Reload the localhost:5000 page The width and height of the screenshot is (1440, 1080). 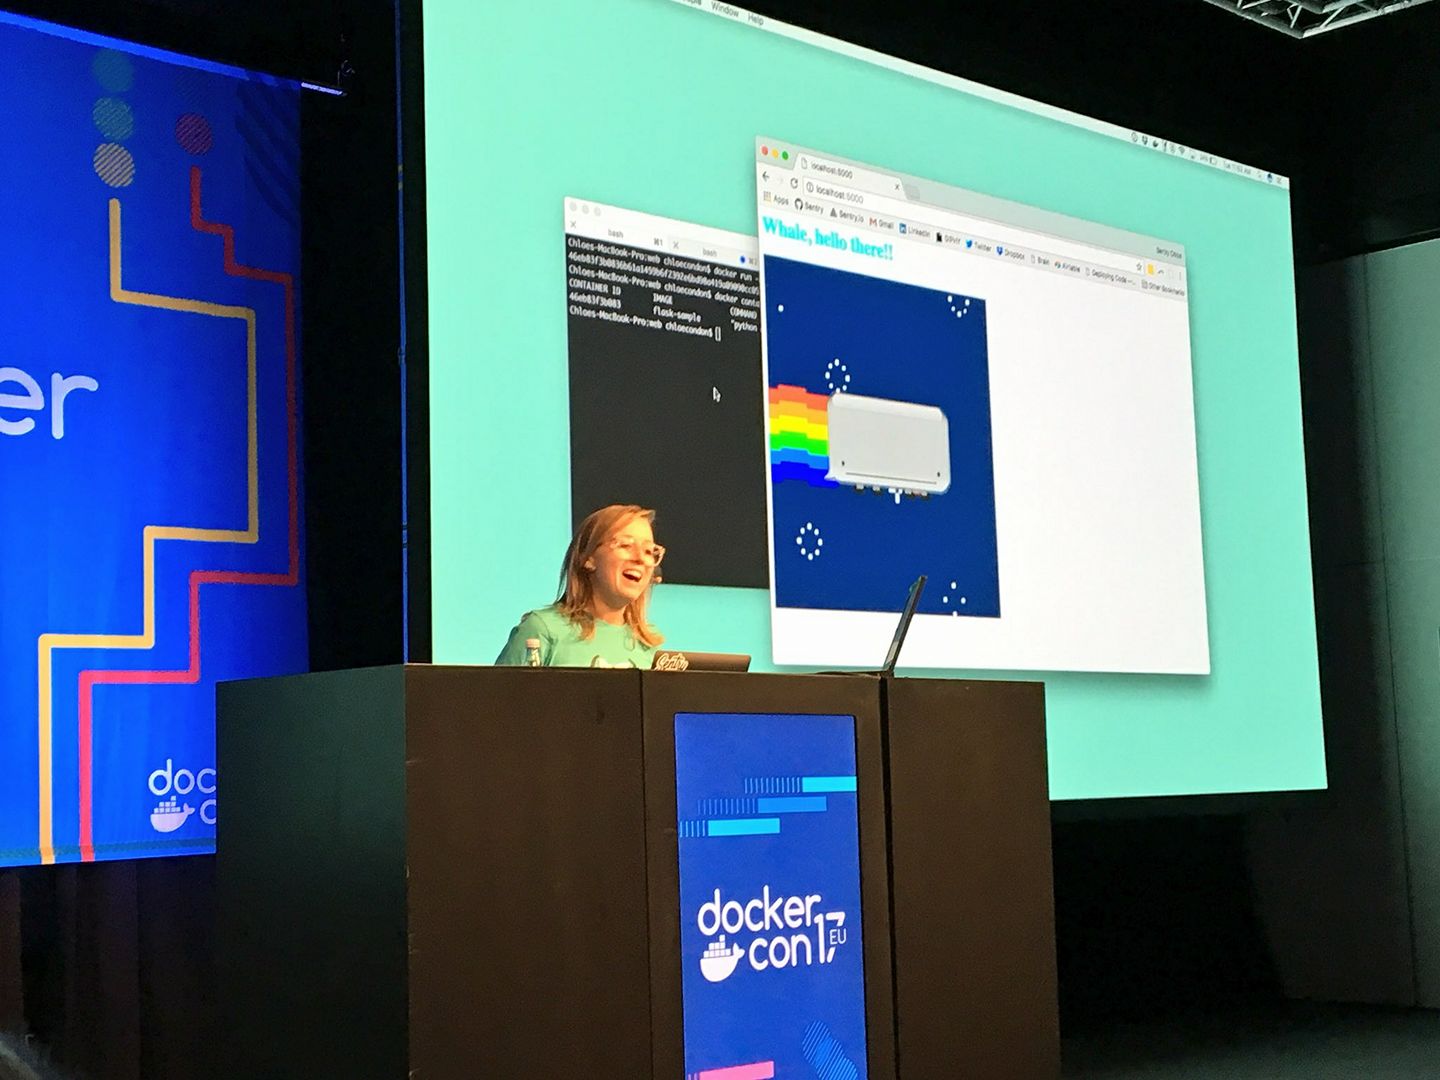tap(794, 184)
